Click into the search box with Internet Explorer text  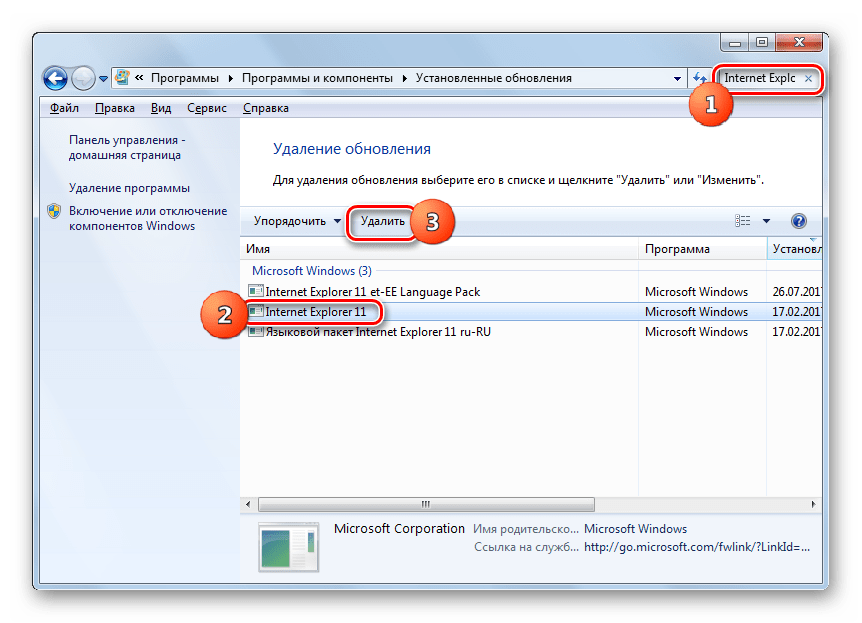[760, 78]
